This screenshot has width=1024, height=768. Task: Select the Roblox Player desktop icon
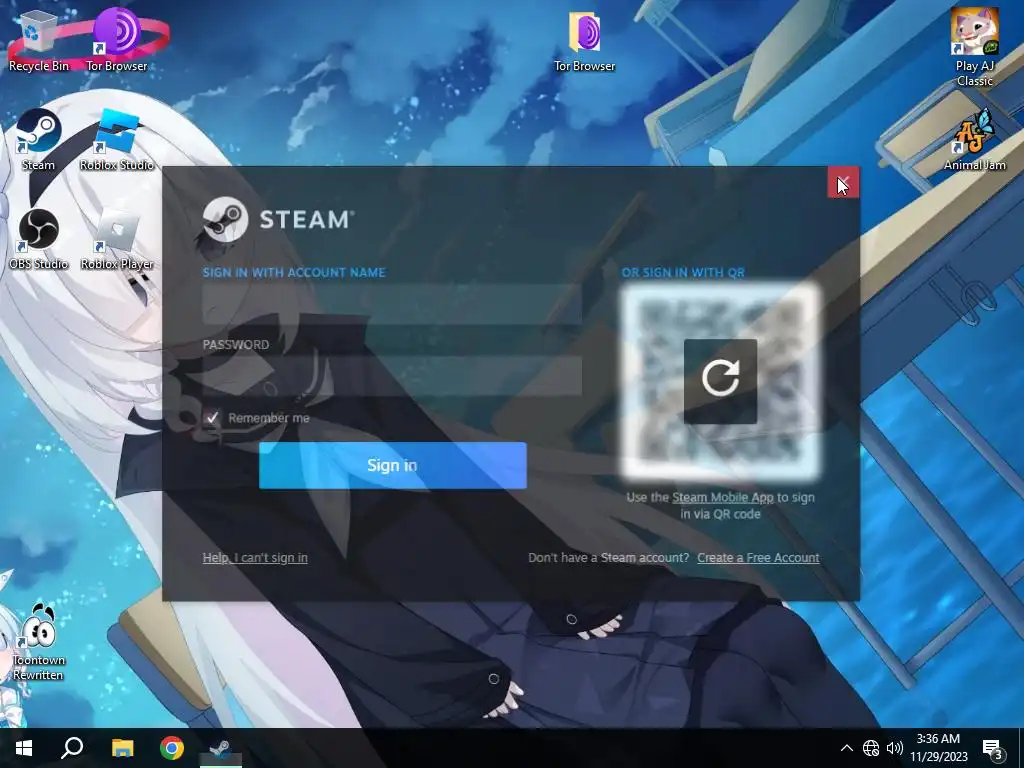click(117, 240)
